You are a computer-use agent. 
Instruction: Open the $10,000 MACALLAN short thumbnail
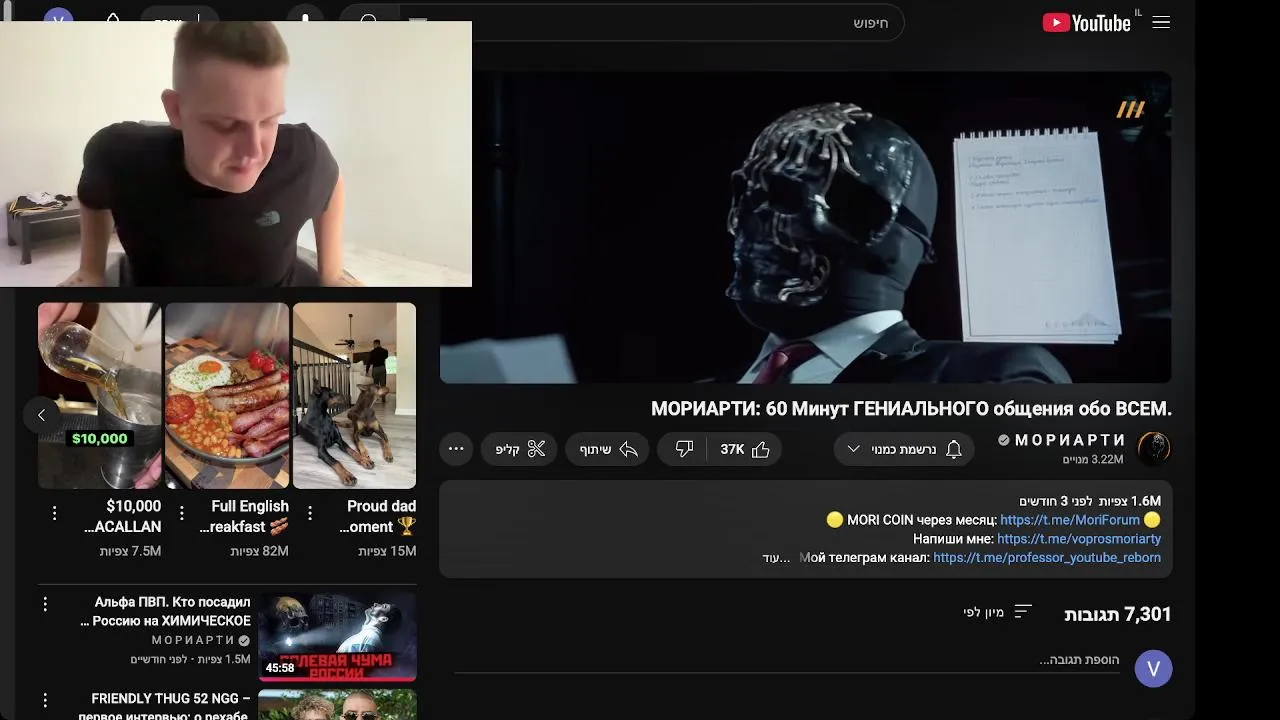pos(99,395)
